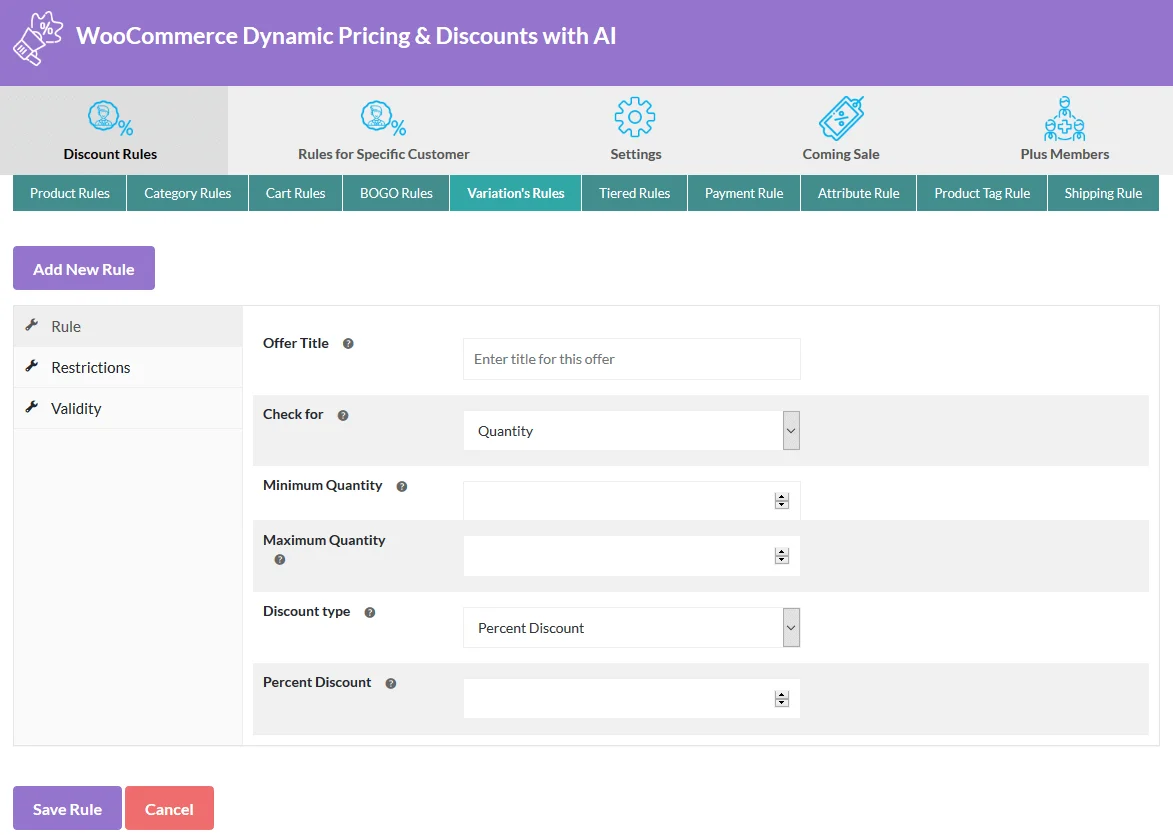Click the plugin logo in the header

(36, 39)
